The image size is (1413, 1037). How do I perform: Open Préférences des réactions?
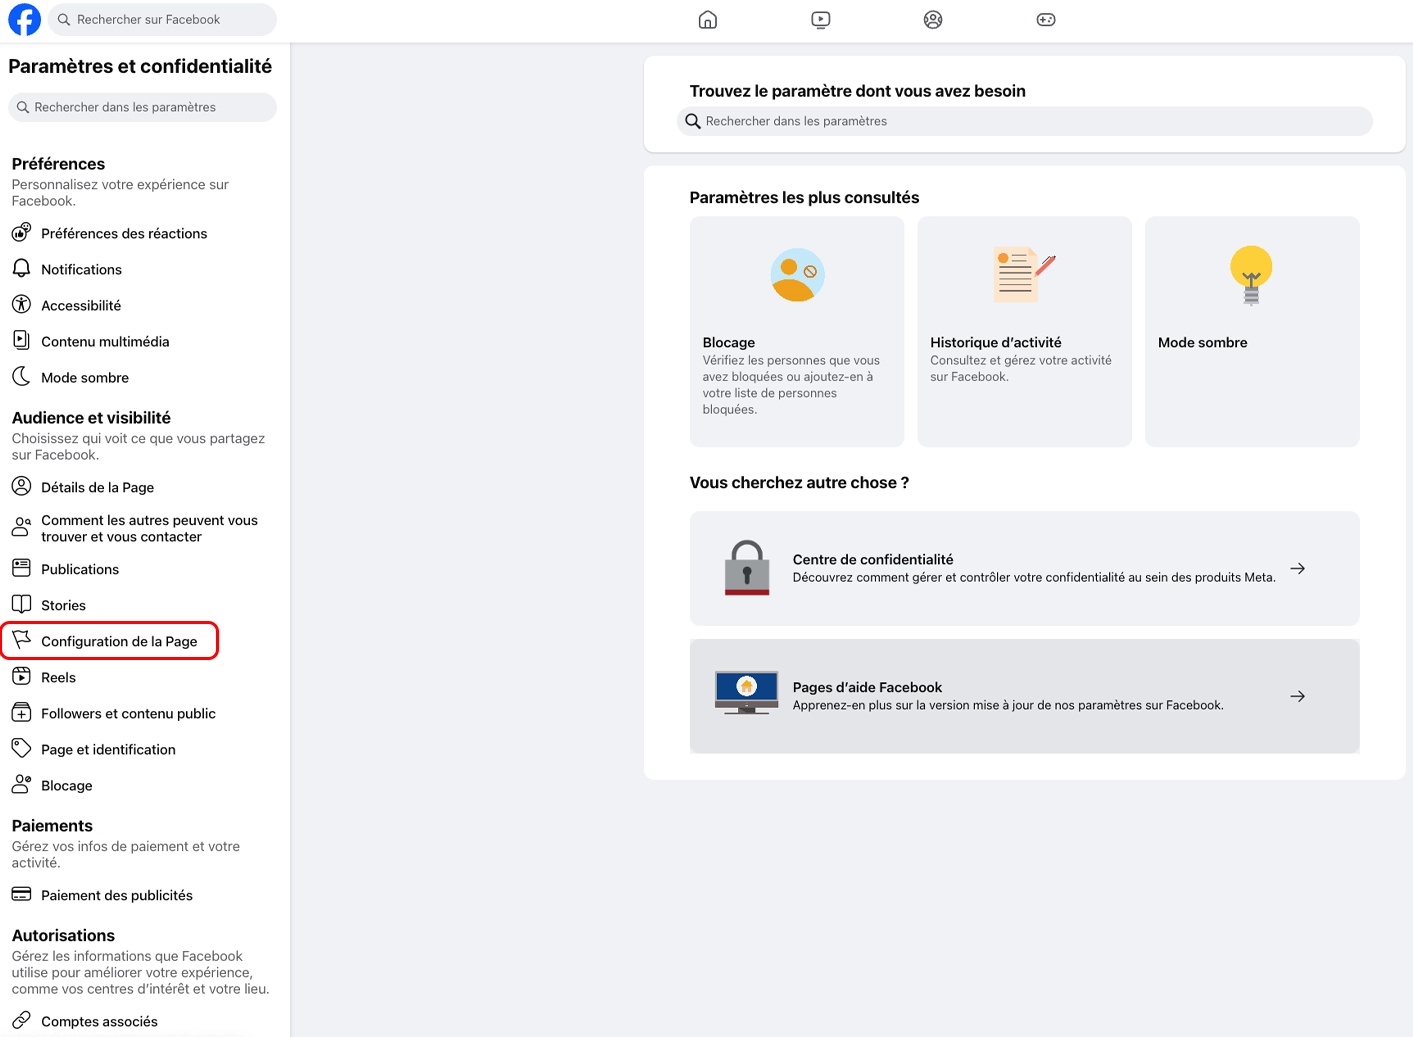[124, 233]
